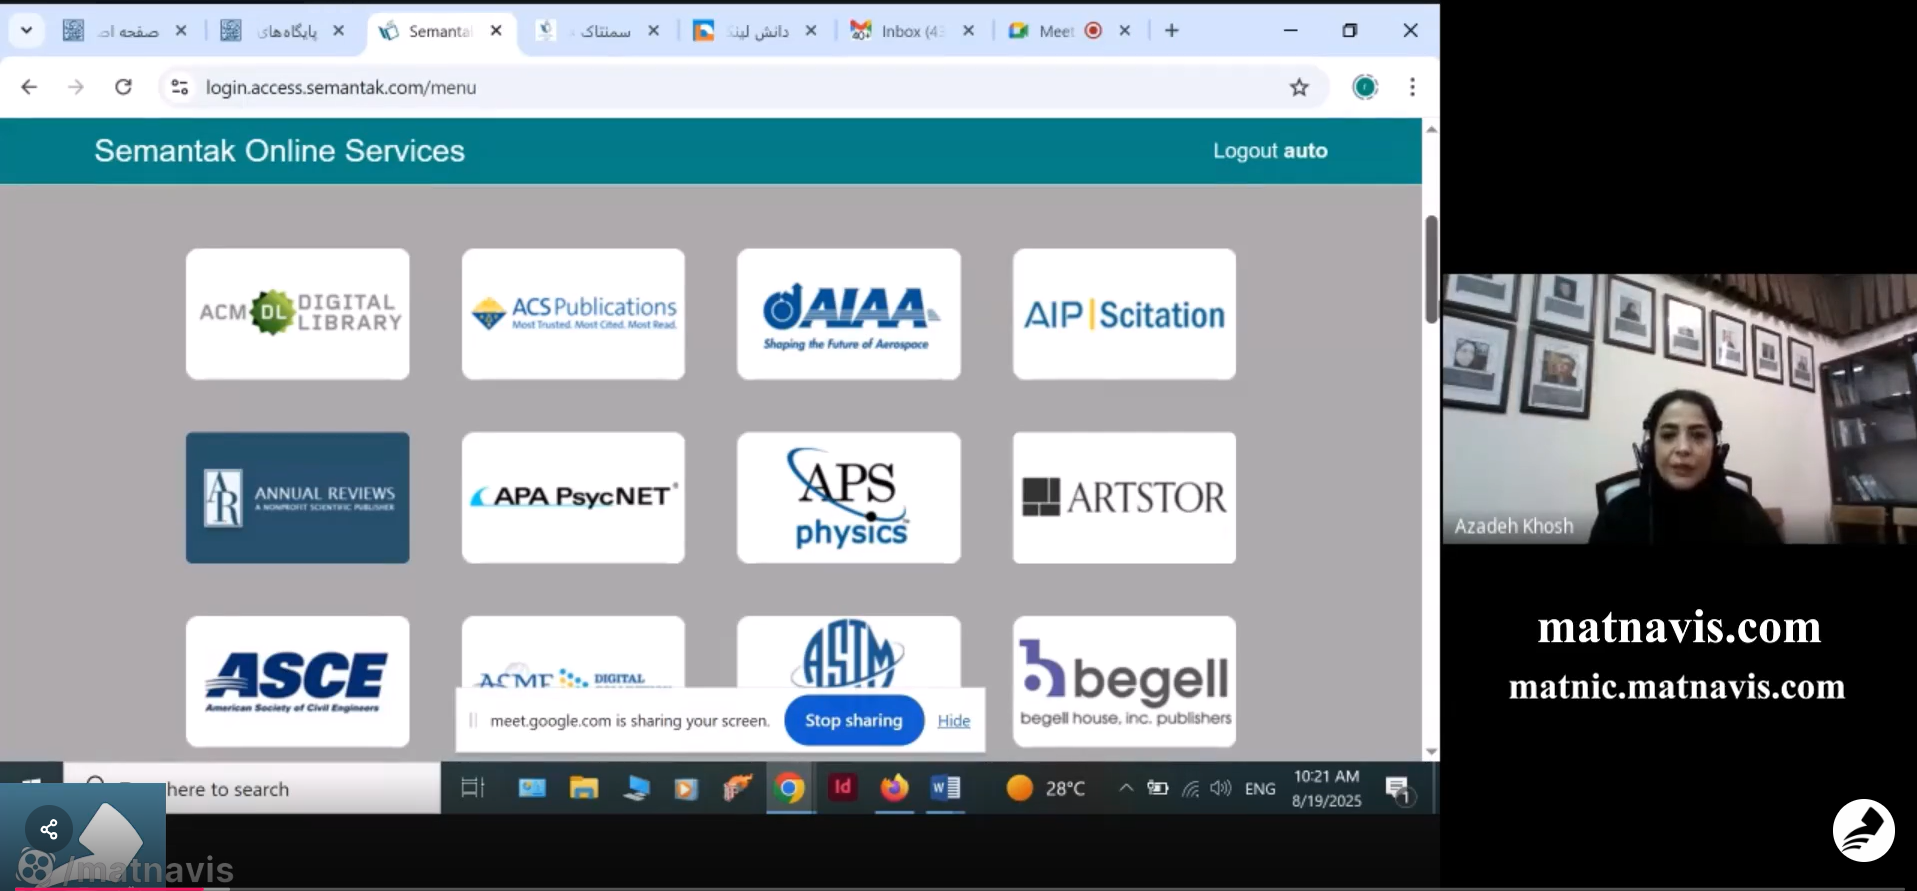Open begell house publishers tile
Image resolution: width=1917 pixels, height=891 pixels.
(x=1124, y=680)
